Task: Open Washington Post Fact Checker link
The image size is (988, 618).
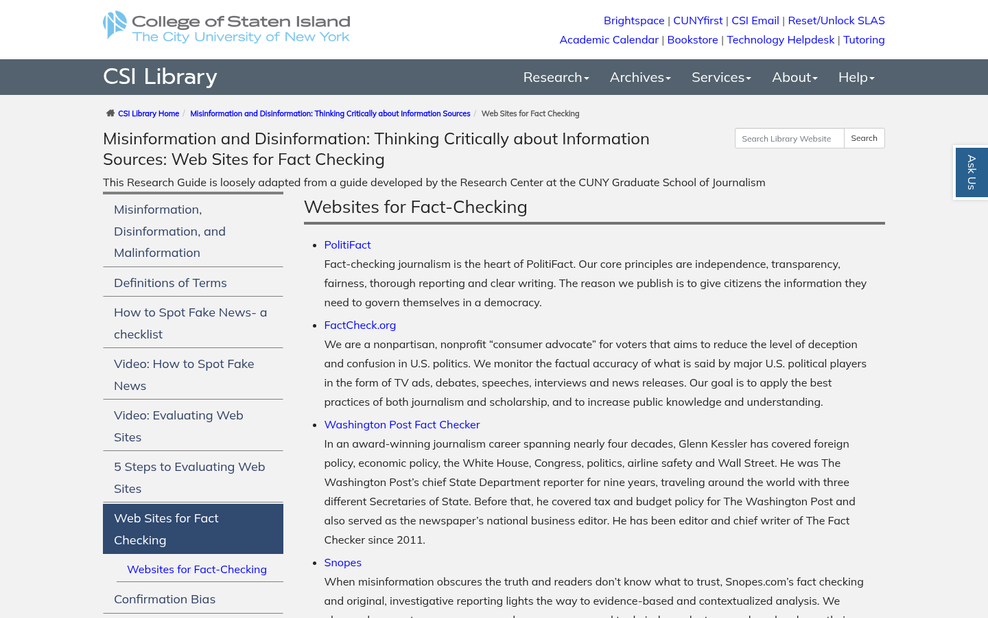Action: [402, 425]
